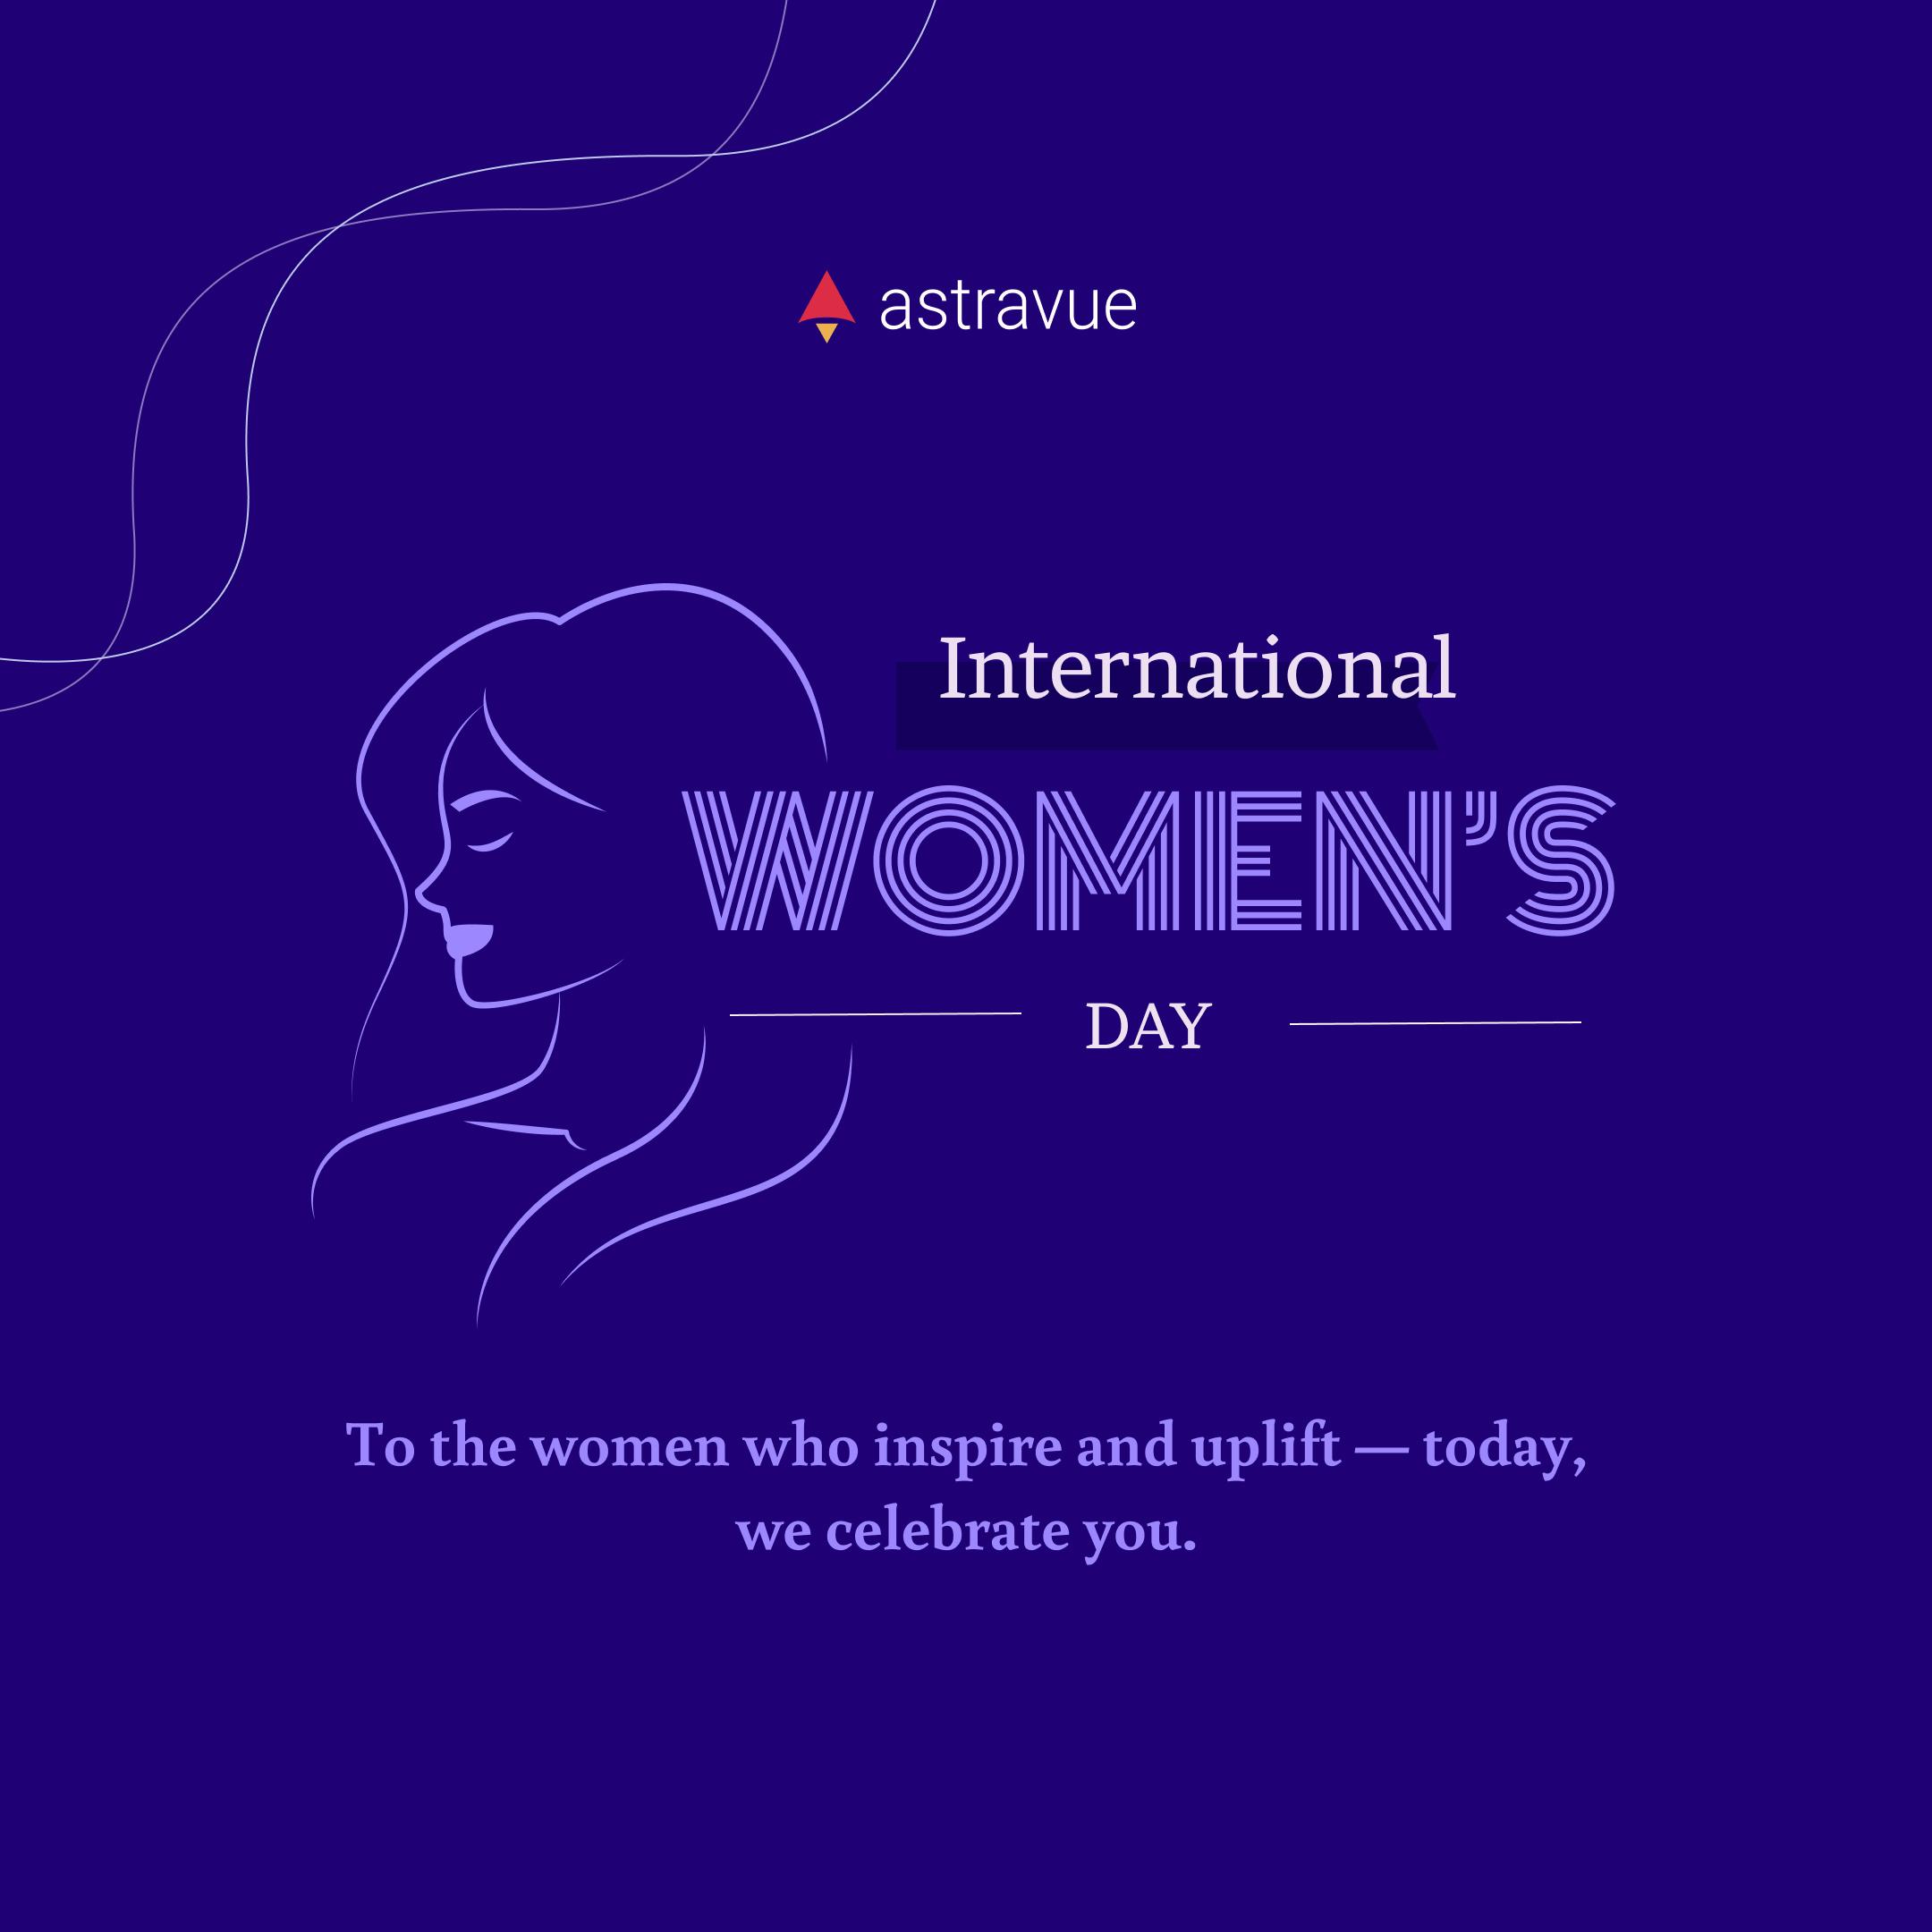This screenshot has height=1932, width=1932.
Task: Click the letter W in WOMEN'S
Action: click(x=778, y=861)
